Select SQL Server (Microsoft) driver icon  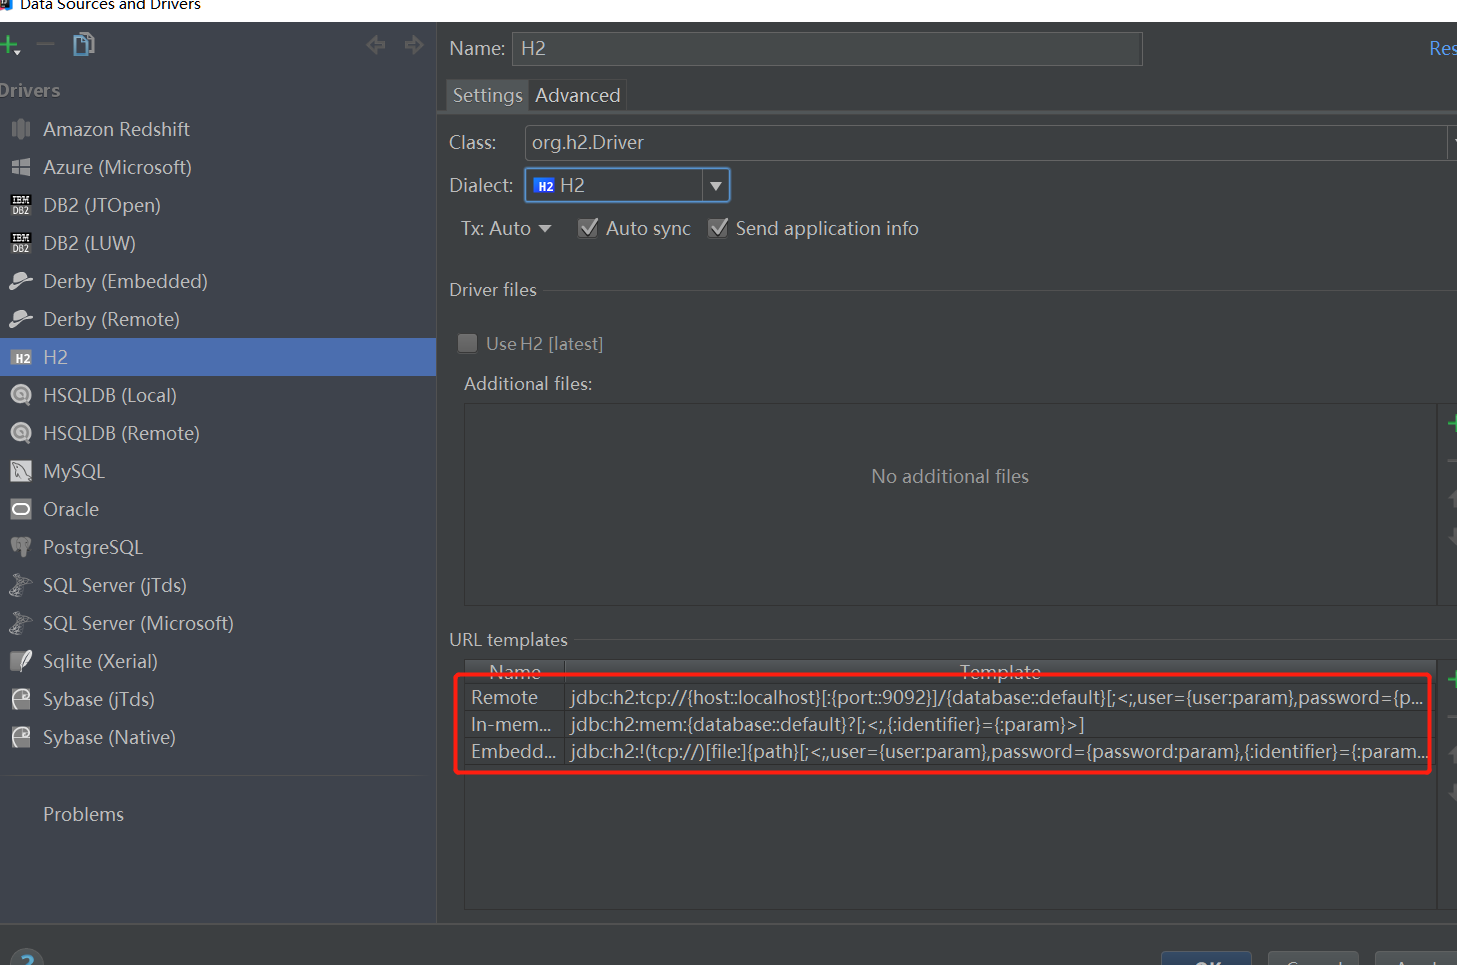tap(21, 623)
